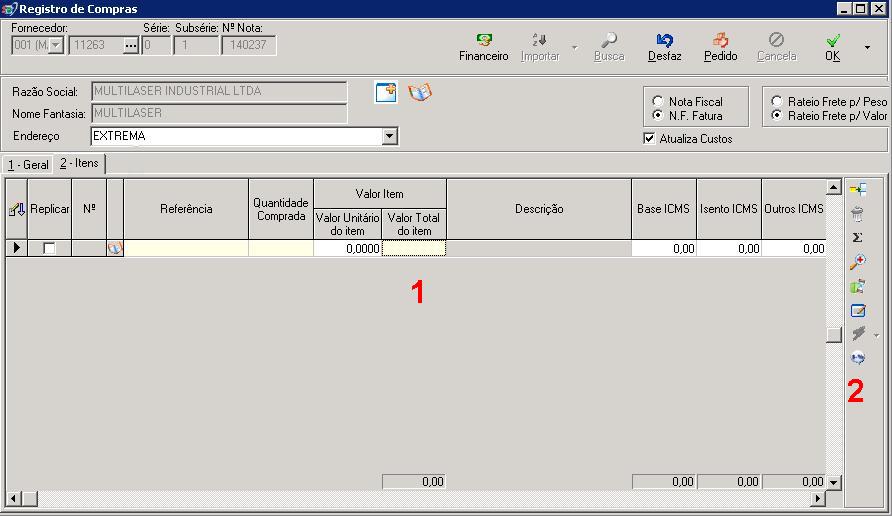Image resolution: width=892 pixels, height=516 pixels.
Task: Toggle the Replicar checkbox in first row
Action: point(49,248)
